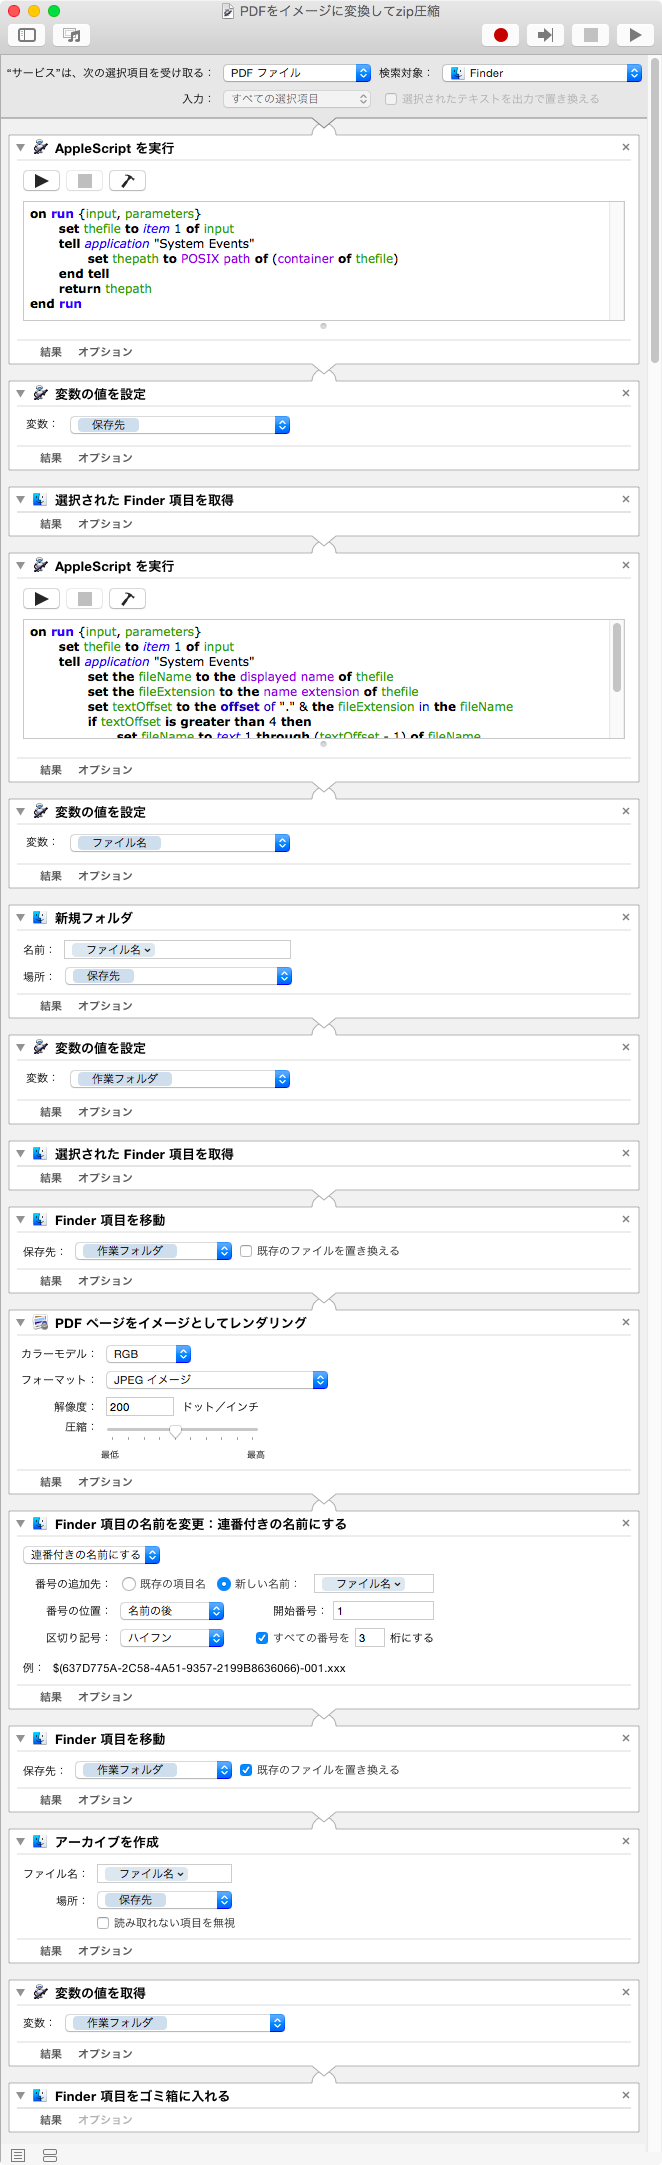Screen dimensions: 662x2165
Task: Collapse the PDF ページをイメージとしてレンダリング action
Action: point(20,1323)
